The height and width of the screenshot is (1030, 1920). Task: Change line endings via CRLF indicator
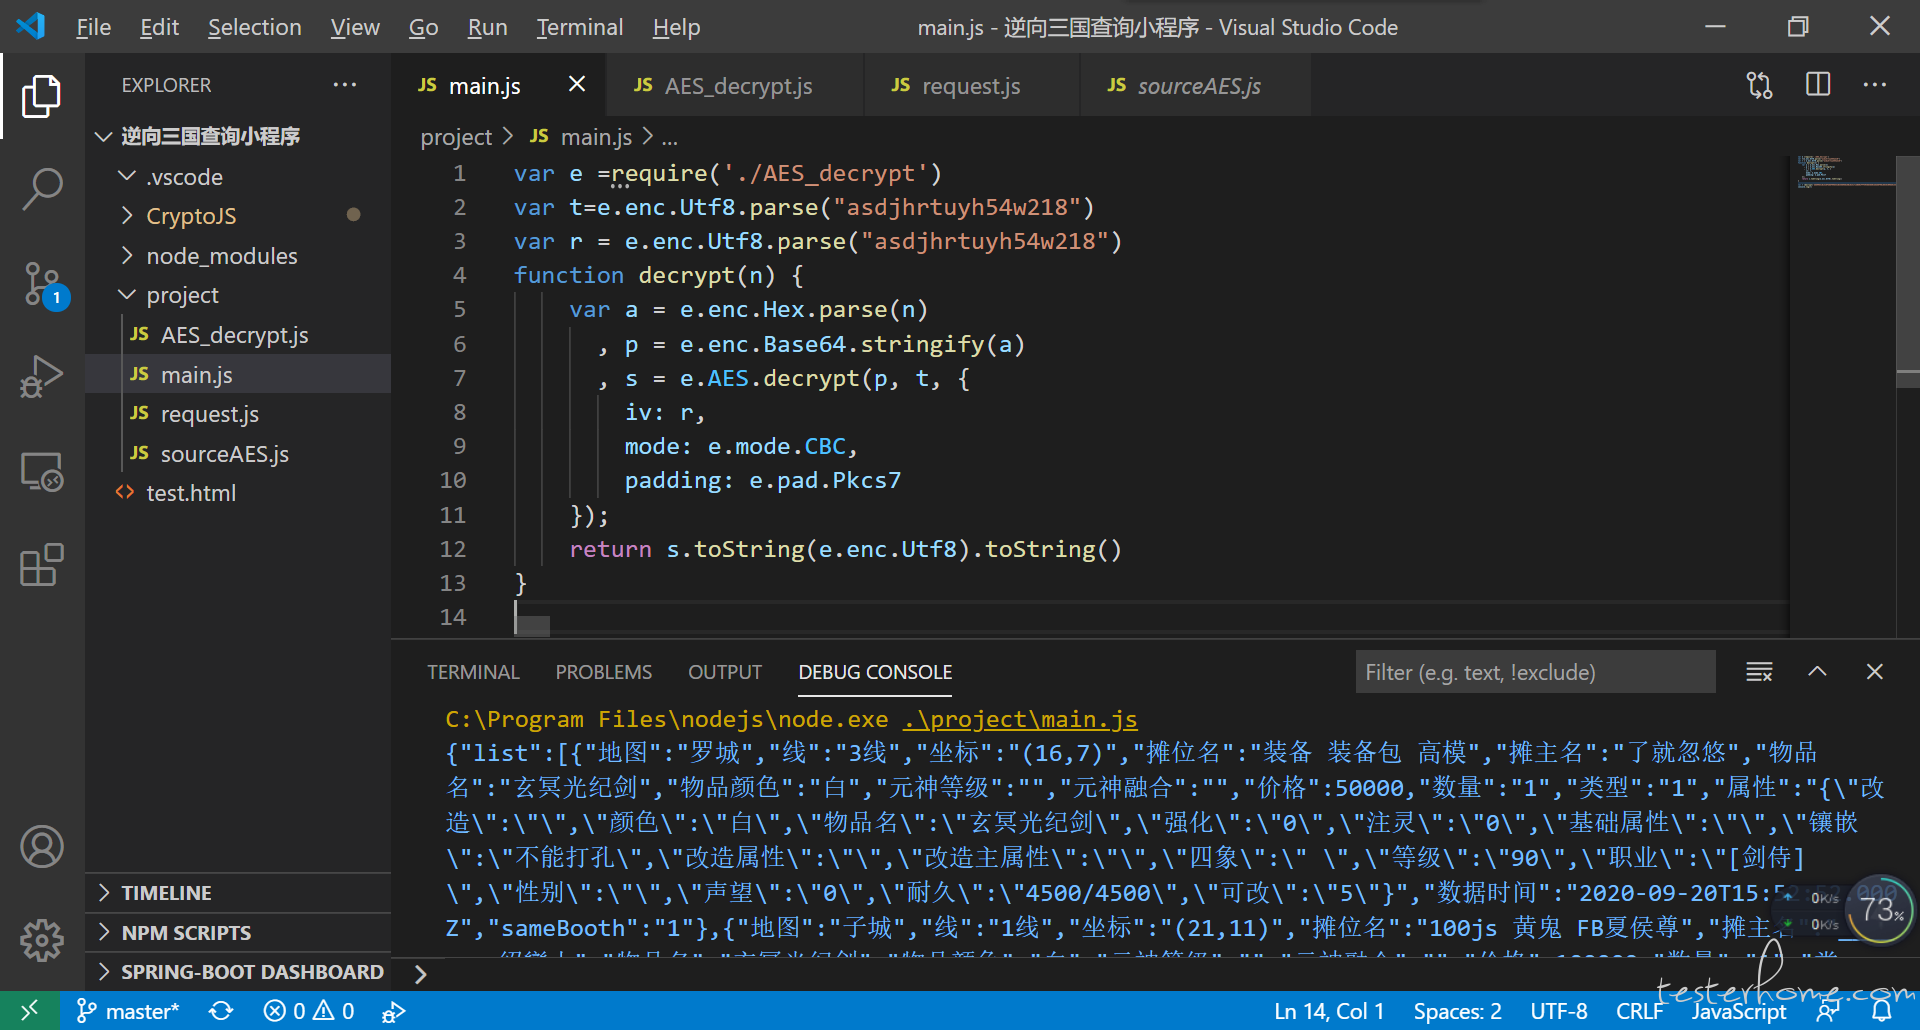tap(1640, 1011)
